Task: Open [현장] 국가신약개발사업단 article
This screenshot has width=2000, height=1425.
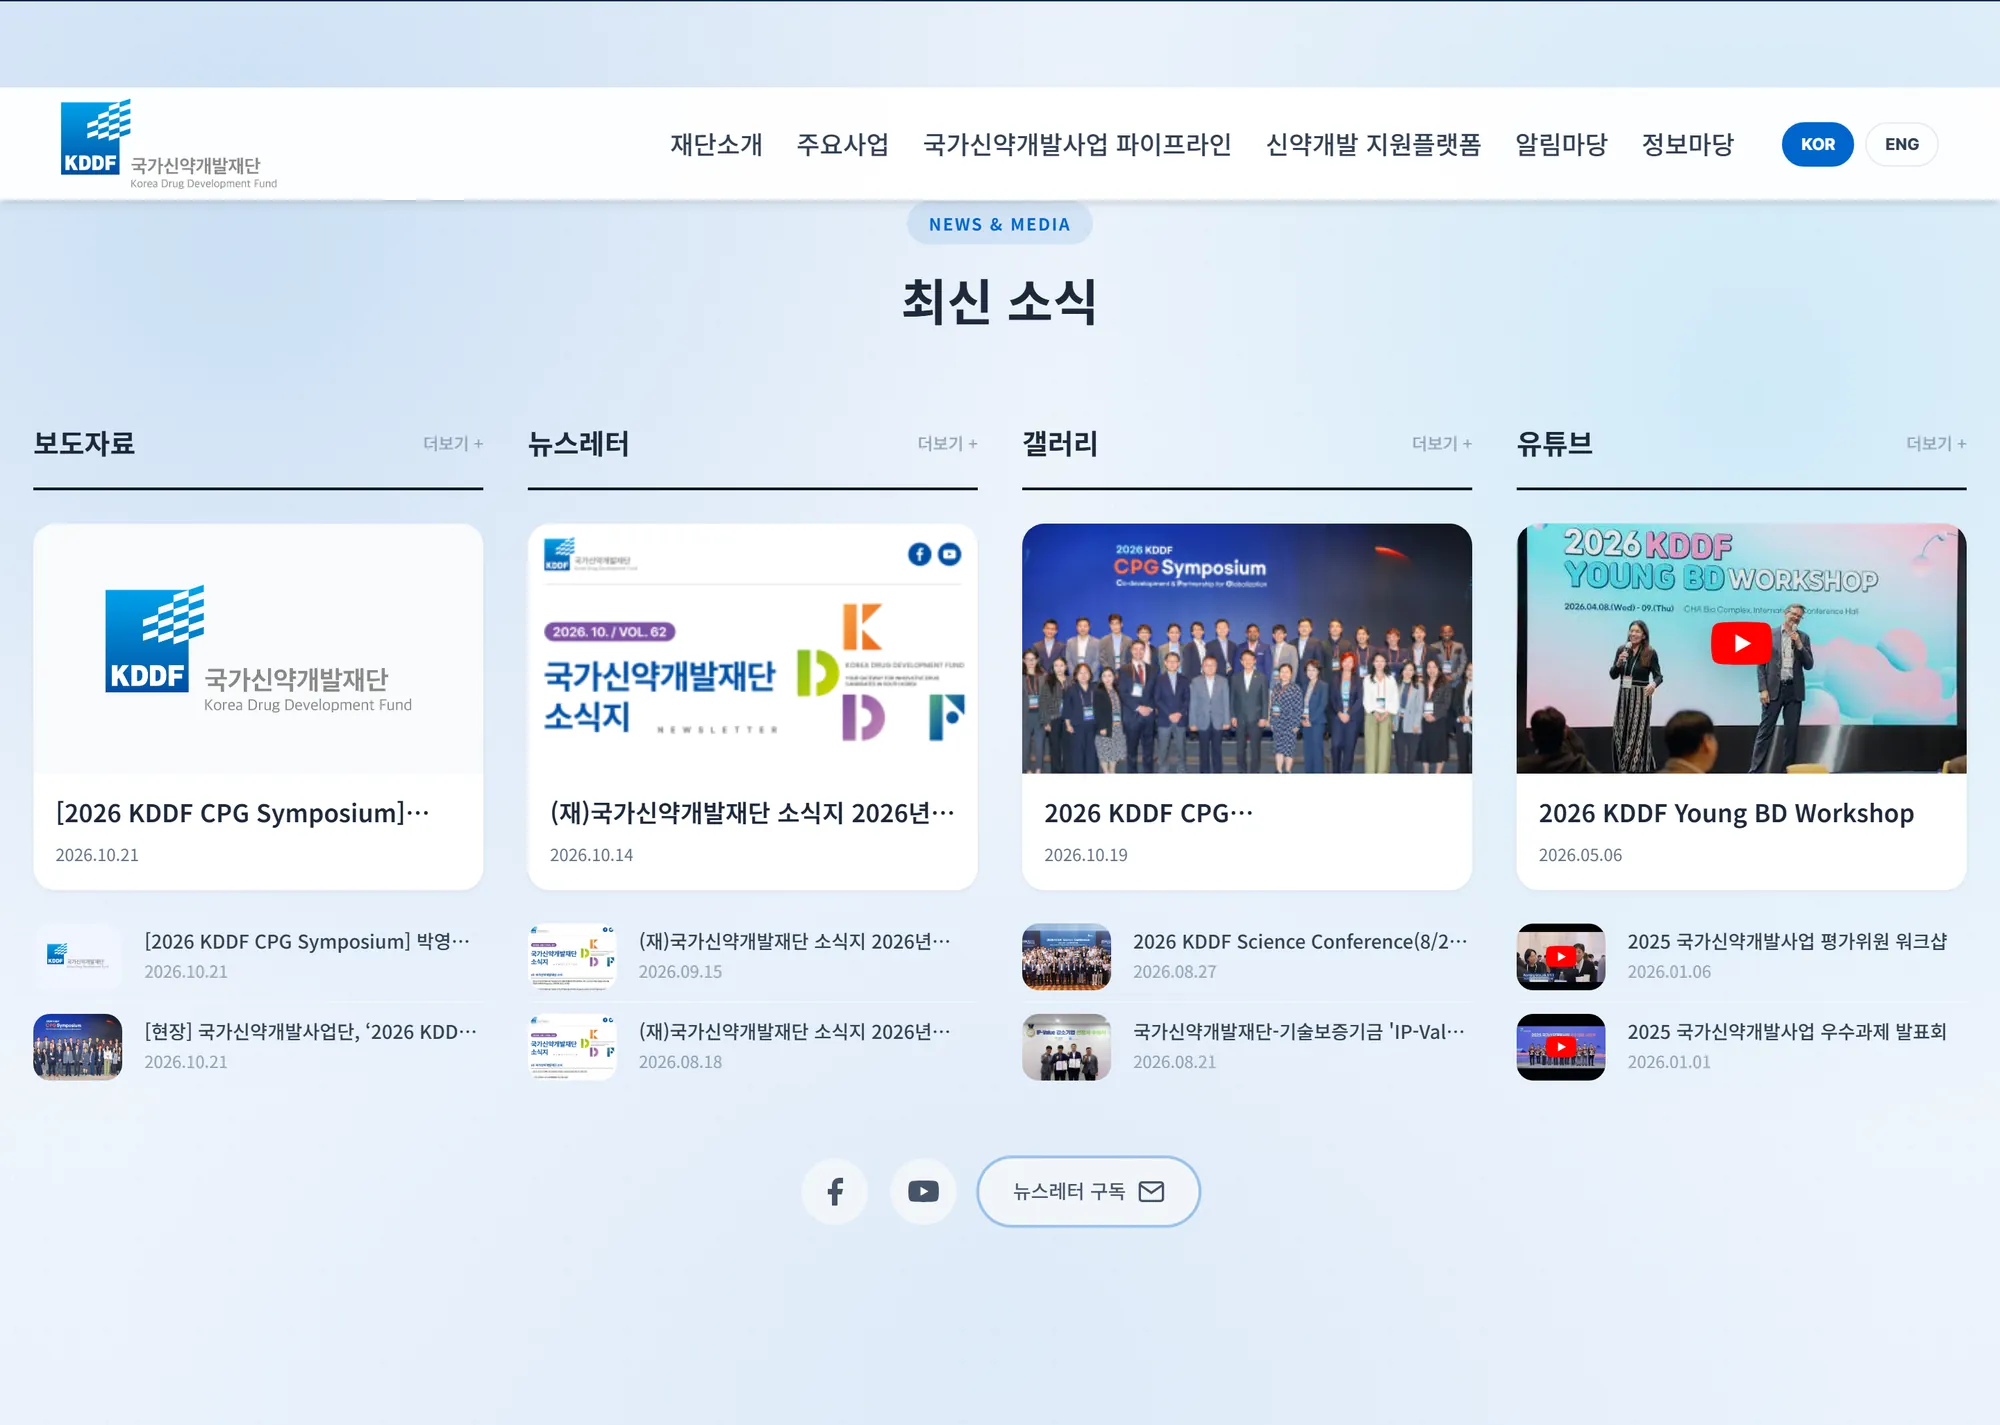Action: (x=311, y=1032)
